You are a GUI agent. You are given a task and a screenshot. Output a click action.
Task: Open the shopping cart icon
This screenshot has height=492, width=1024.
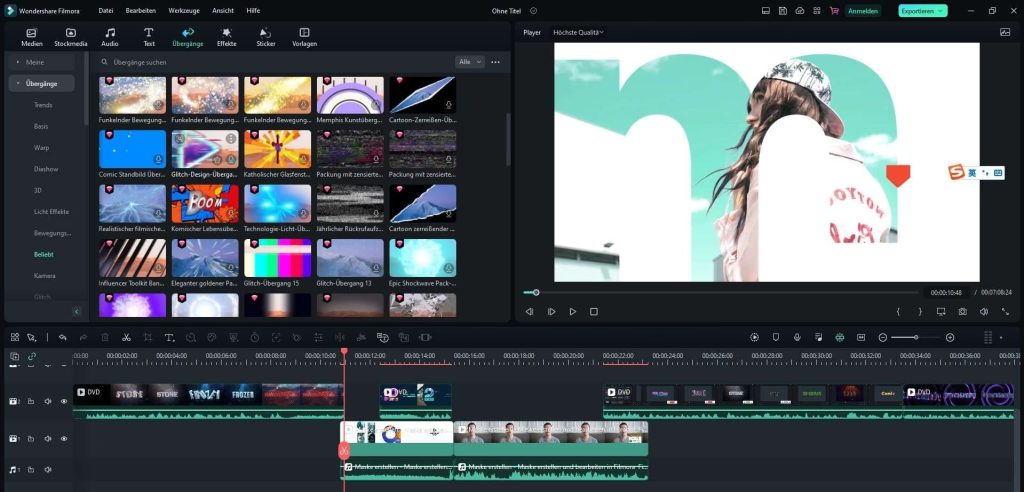pyautogui.click(x=834, y=10)
